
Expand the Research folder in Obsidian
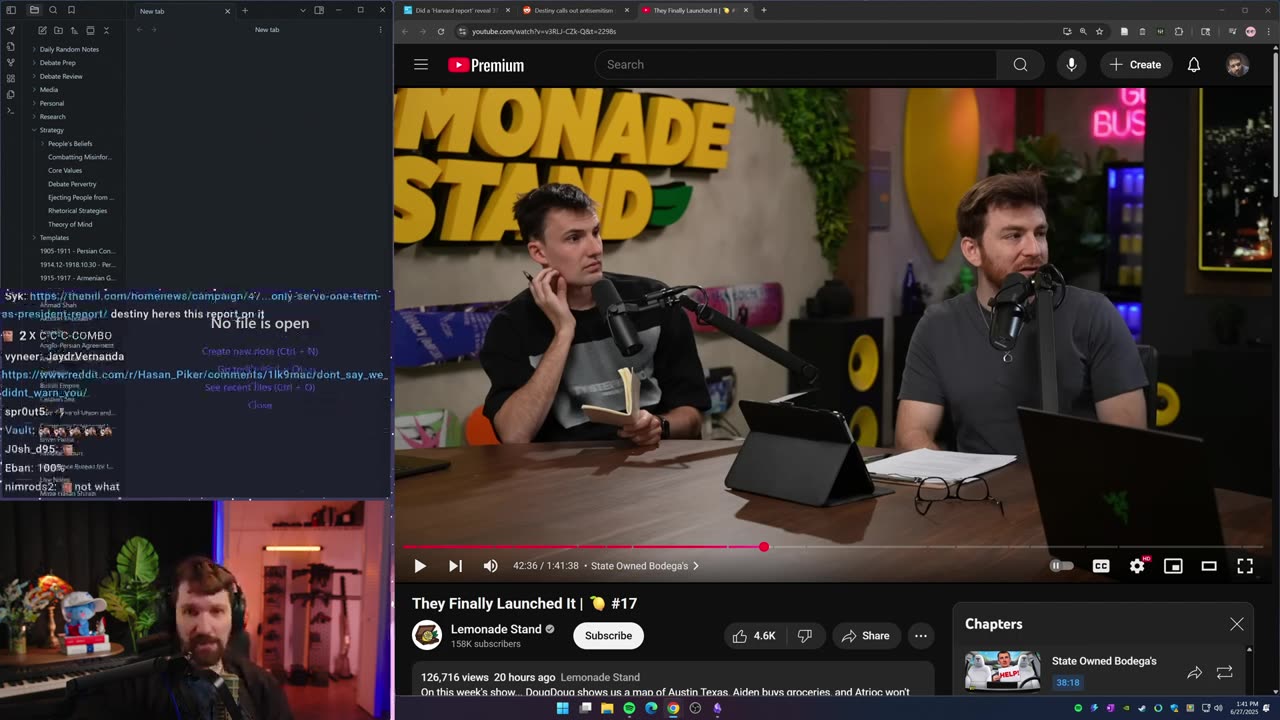[x=52, y=117]
